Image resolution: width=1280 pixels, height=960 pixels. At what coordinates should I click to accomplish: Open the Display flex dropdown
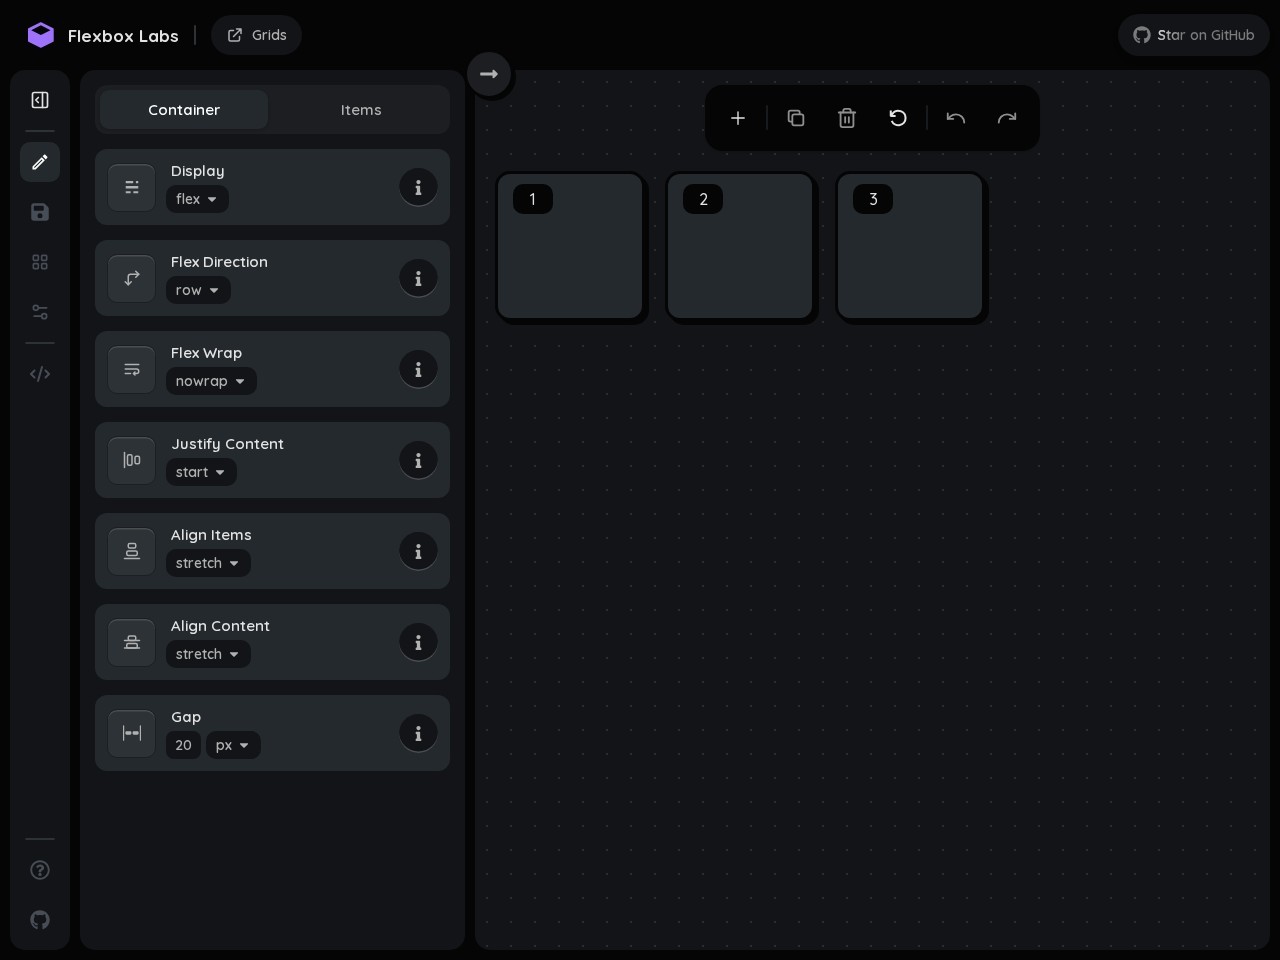(x=197, y=199)
